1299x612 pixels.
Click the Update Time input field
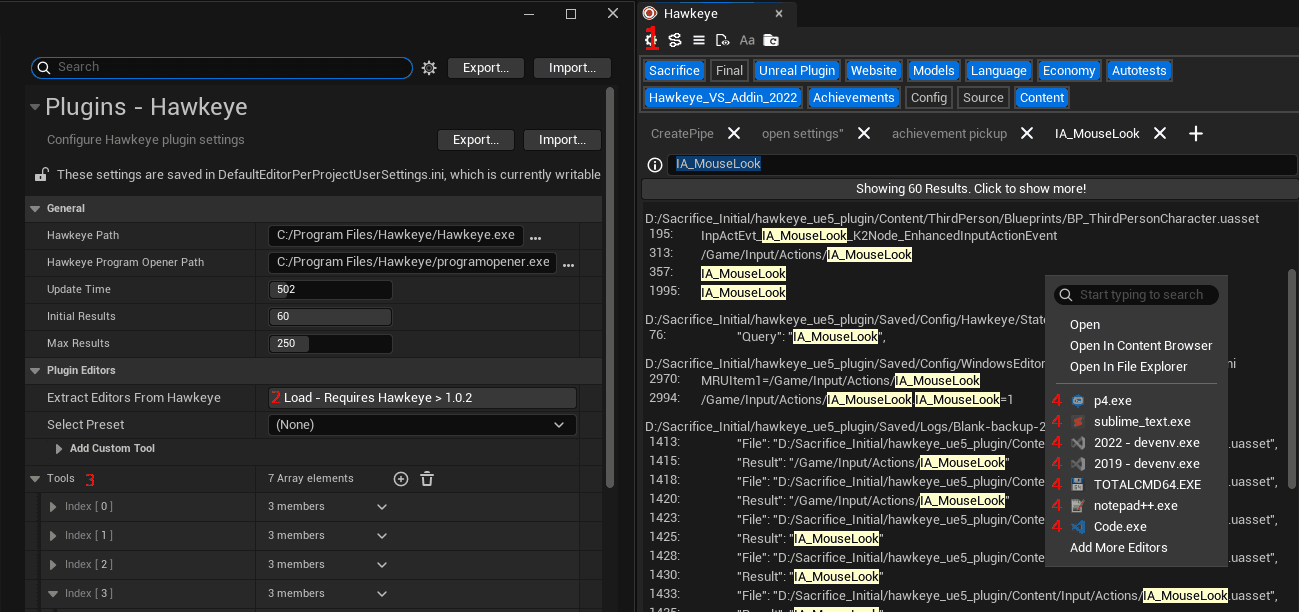(330, 289)
